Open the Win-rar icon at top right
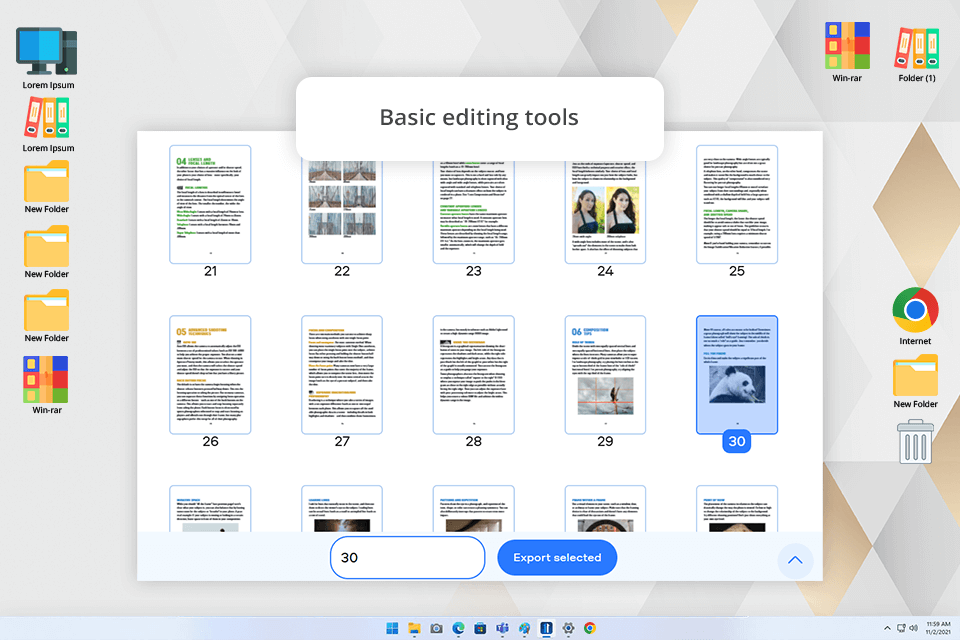The width and height of the screenshot is (960, 640). [x=847, y=52]
